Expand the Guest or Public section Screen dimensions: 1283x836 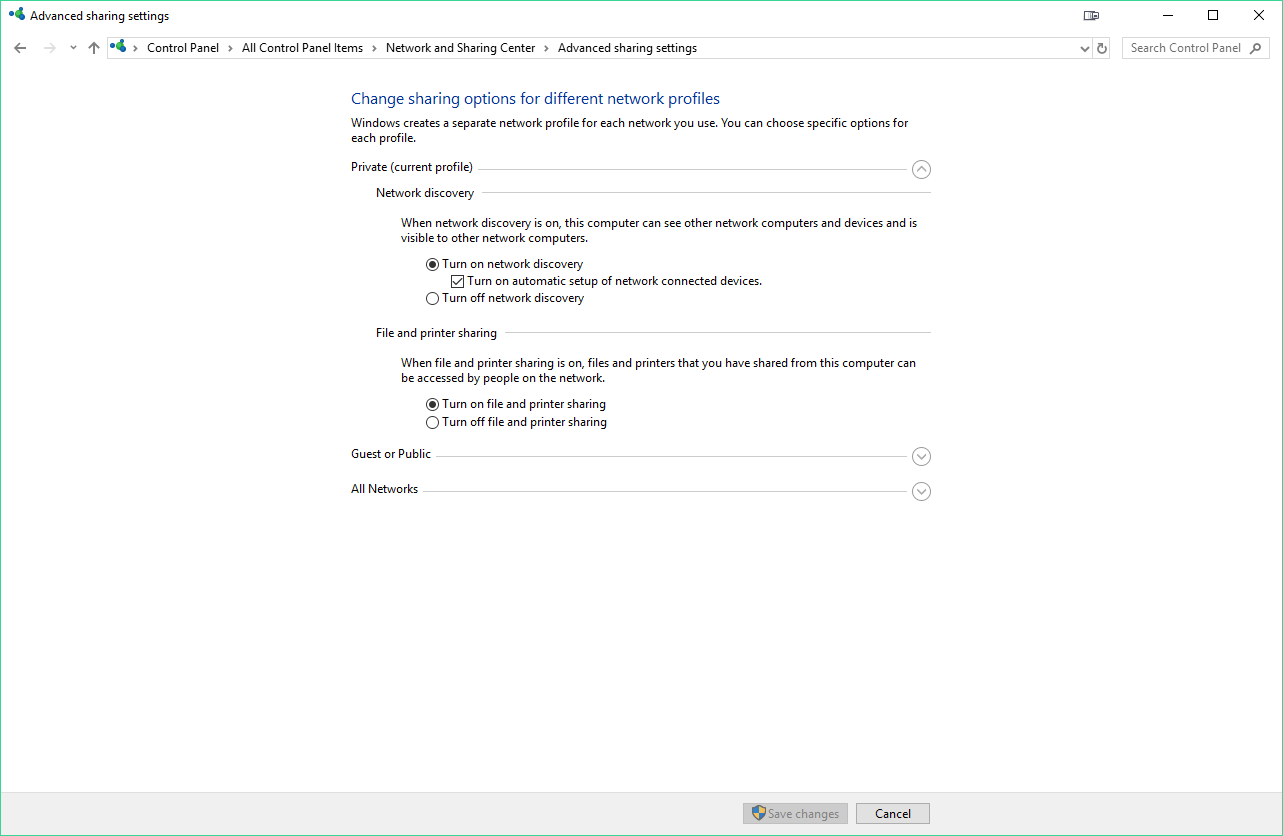(x=922, y=457)
